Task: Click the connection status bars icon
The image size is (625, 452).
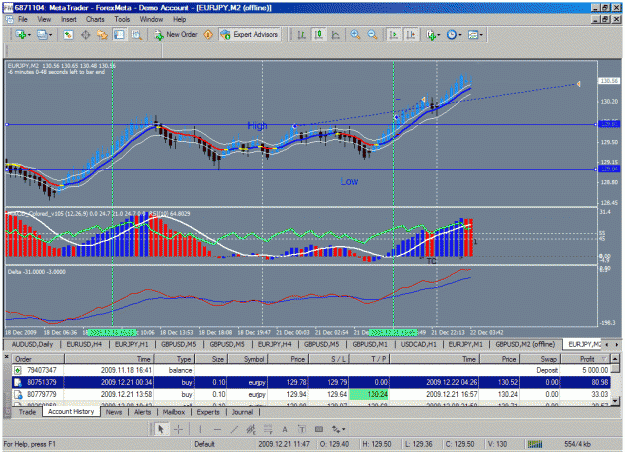Action: tap(535, 444)
